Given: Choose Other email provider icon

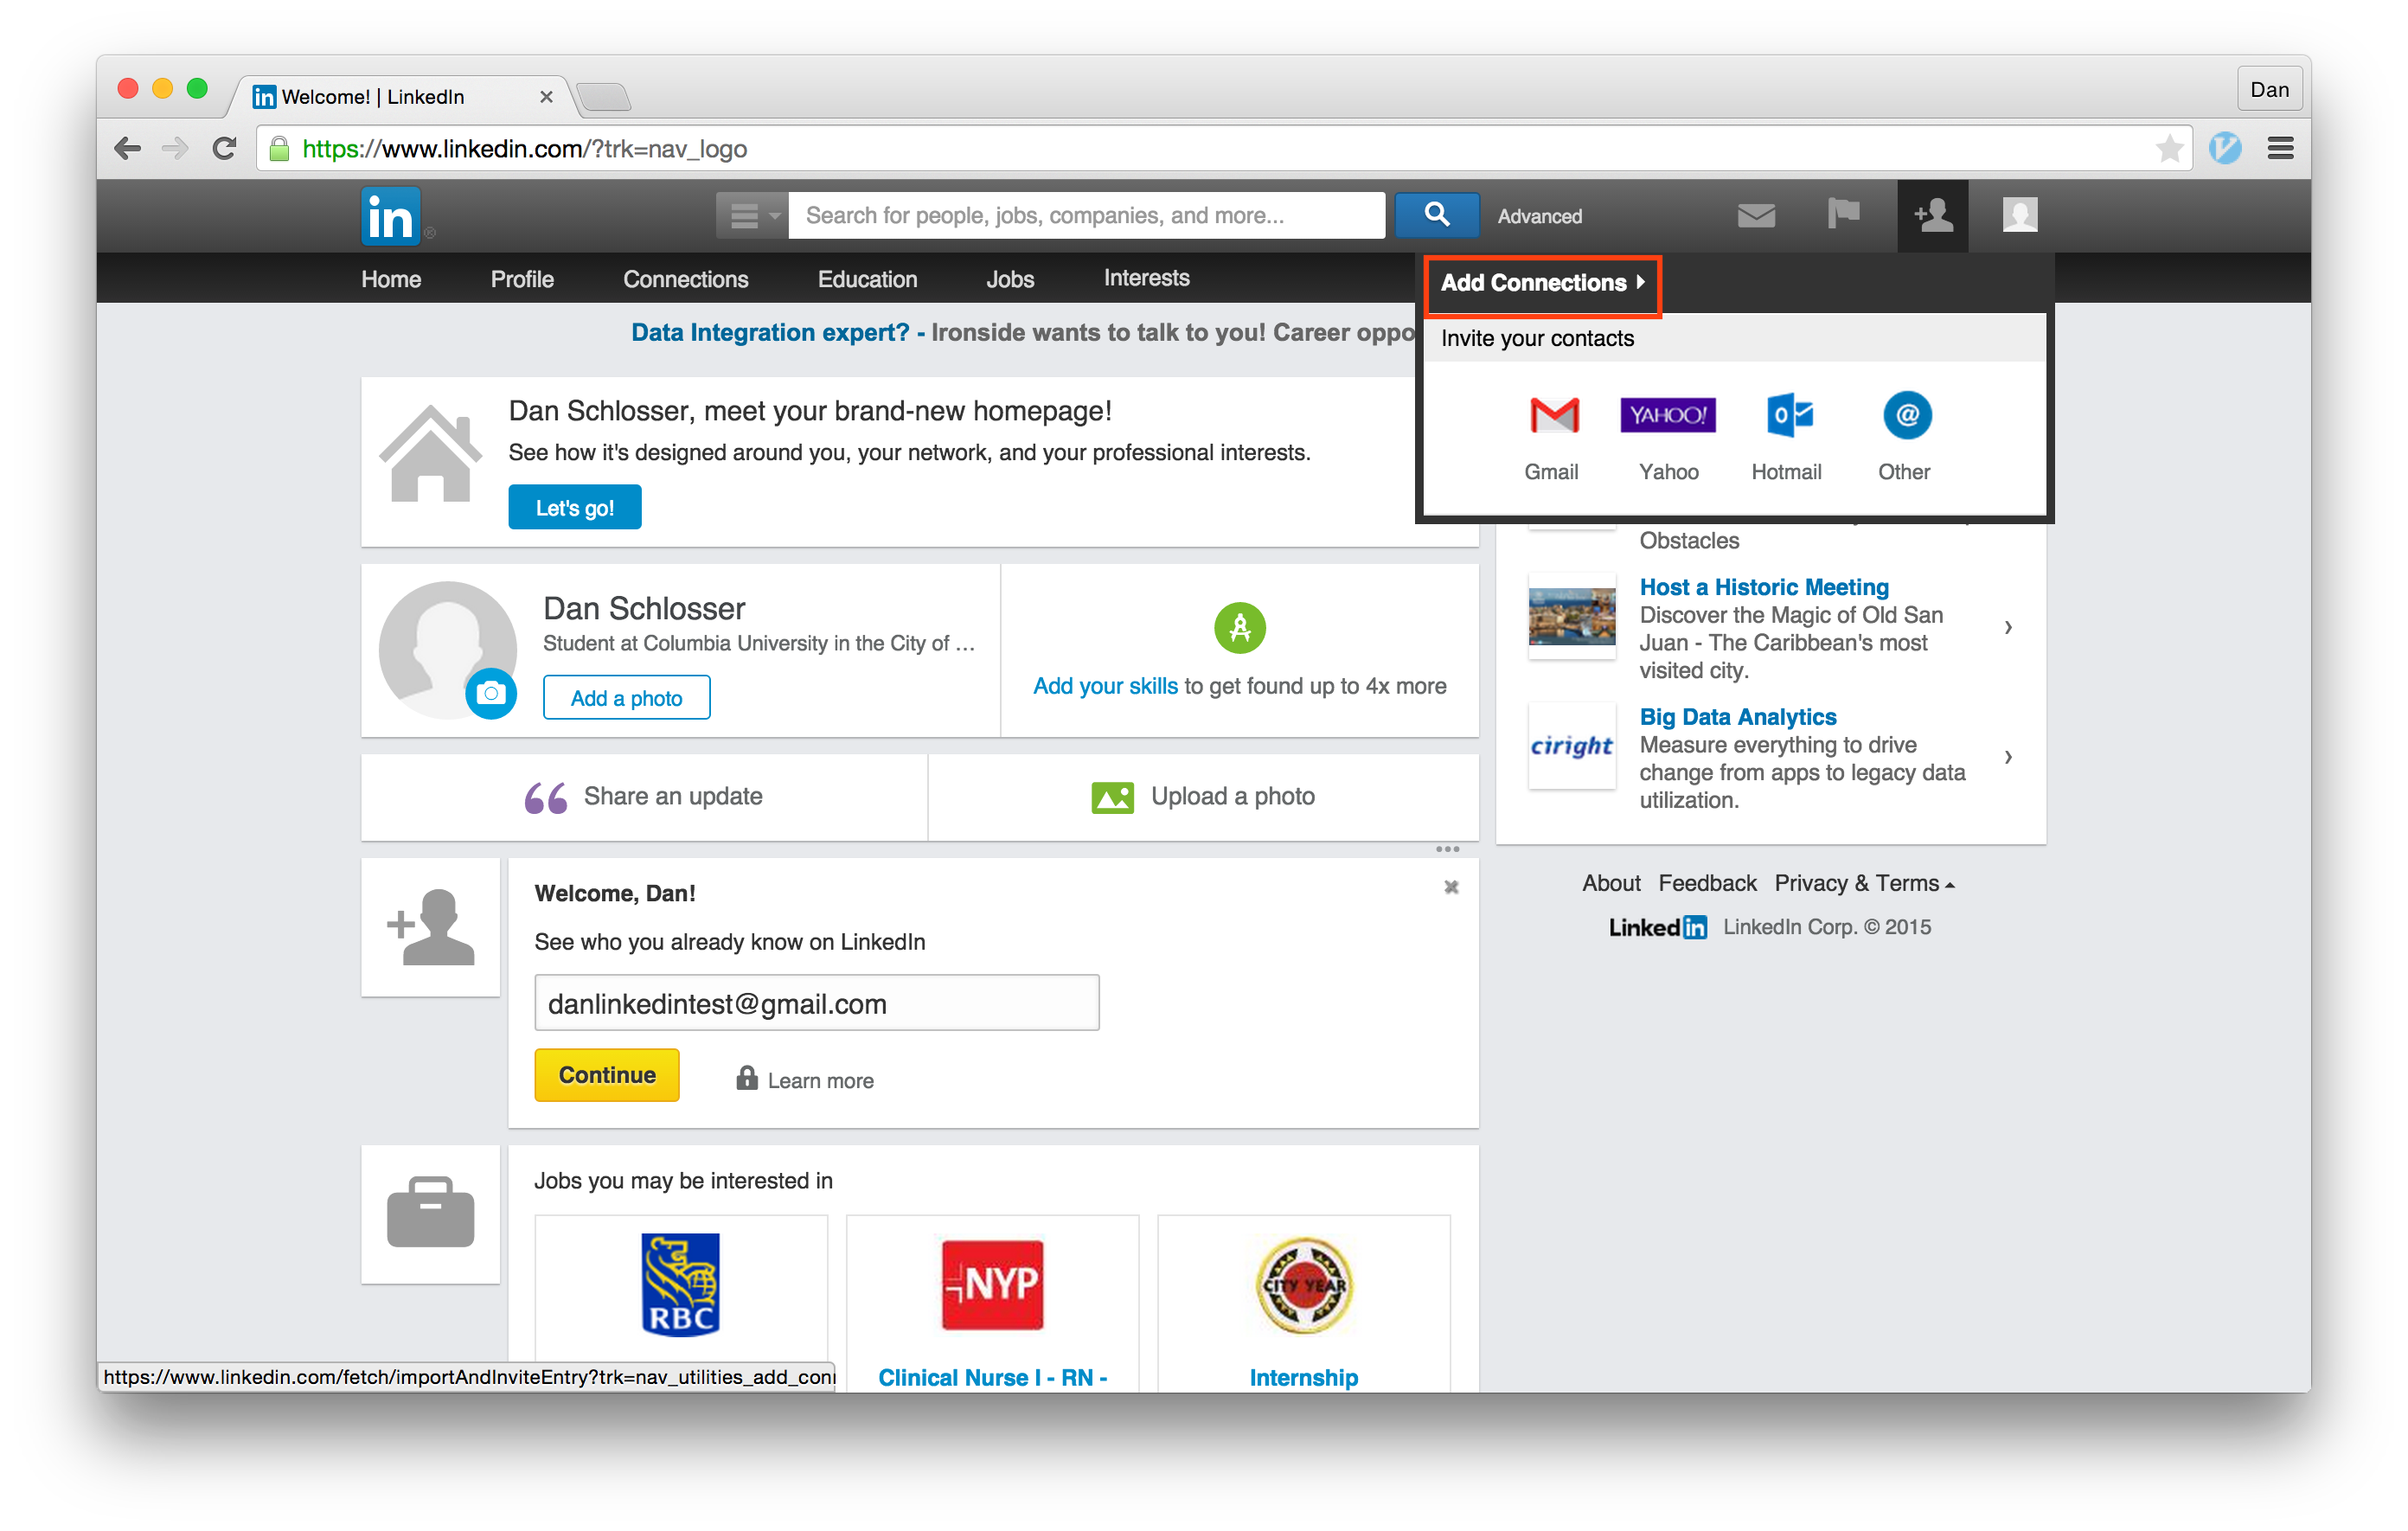Looking at the screenshot, I should pyautogui.click(x=1907, y=415).
